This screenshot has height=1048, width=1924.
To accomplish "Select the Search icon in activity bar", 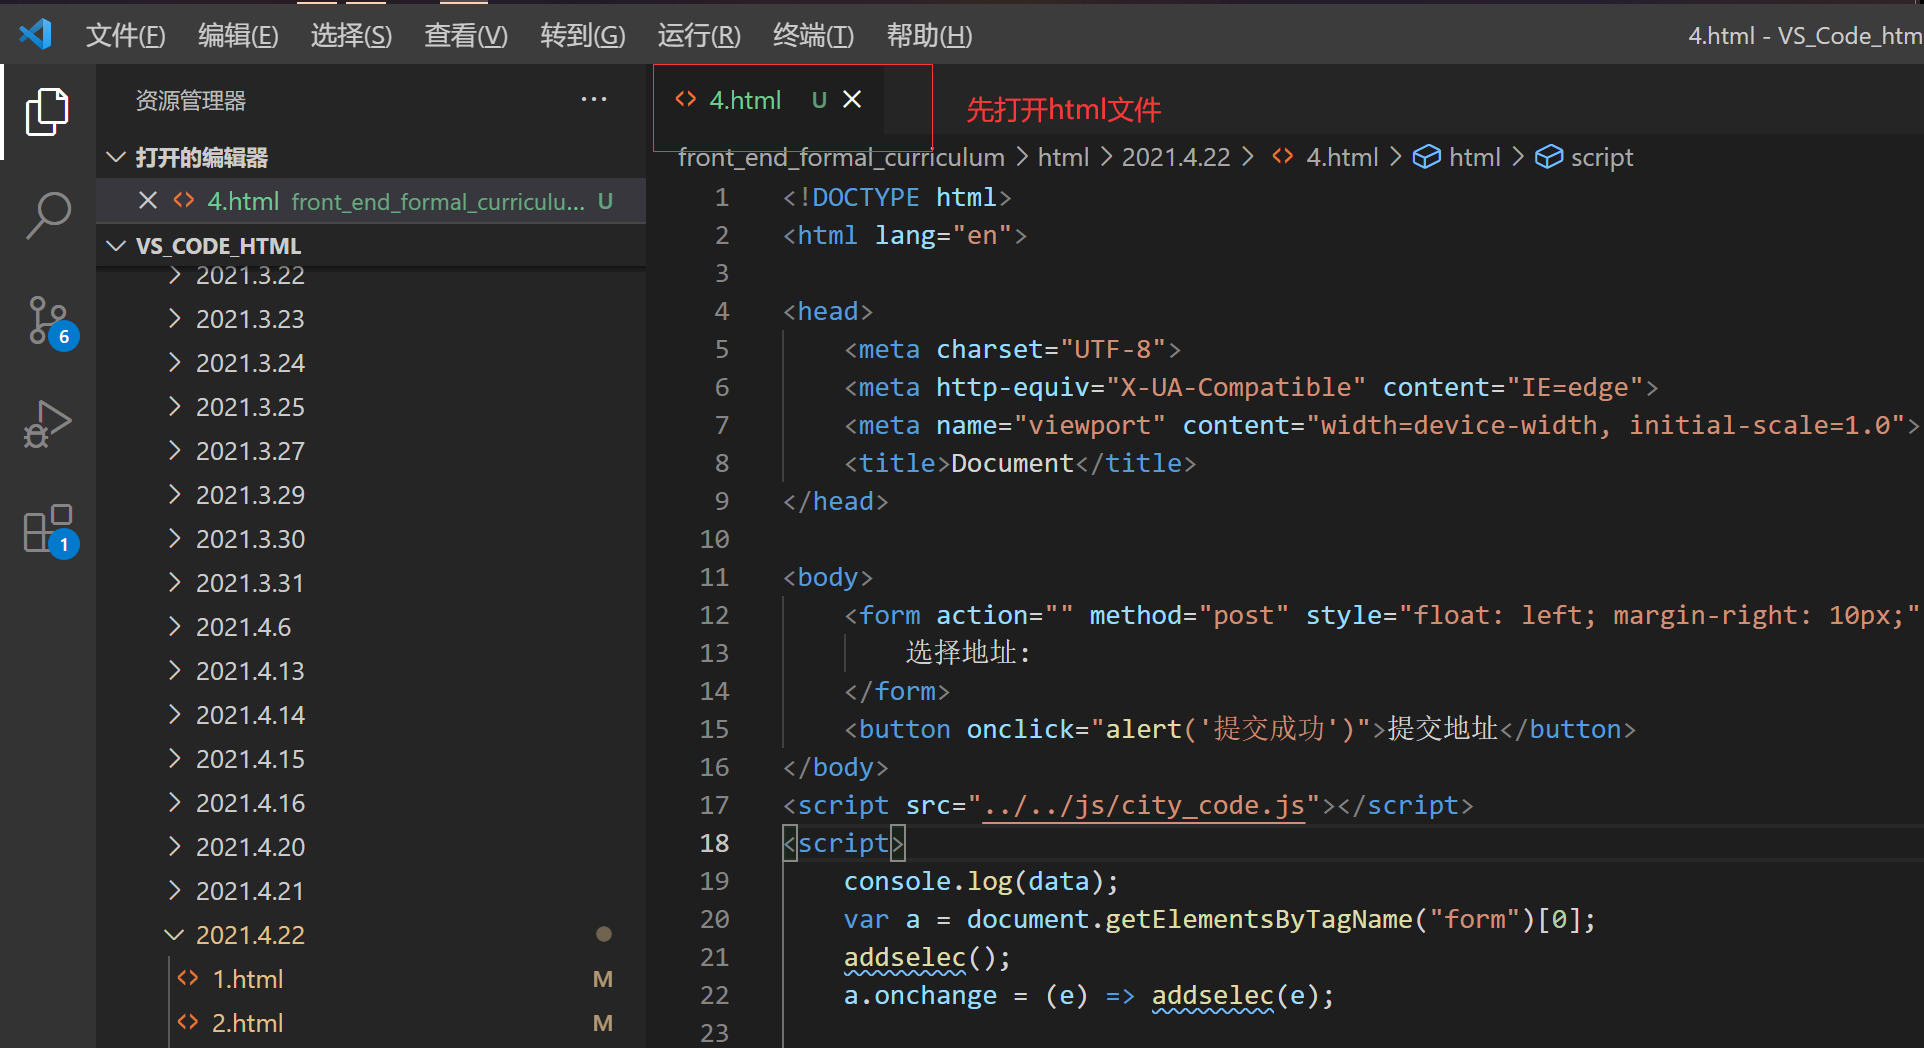I will tap(47, 214).
